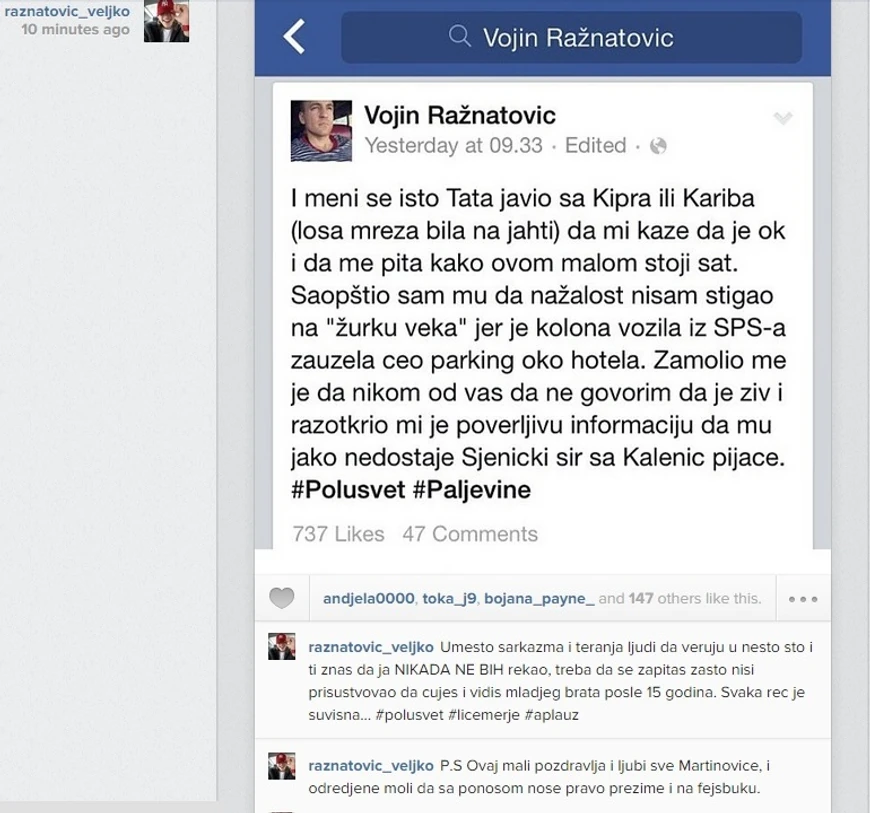Open the Vojin Ražnatovic post author name

(x=460, y=115)
